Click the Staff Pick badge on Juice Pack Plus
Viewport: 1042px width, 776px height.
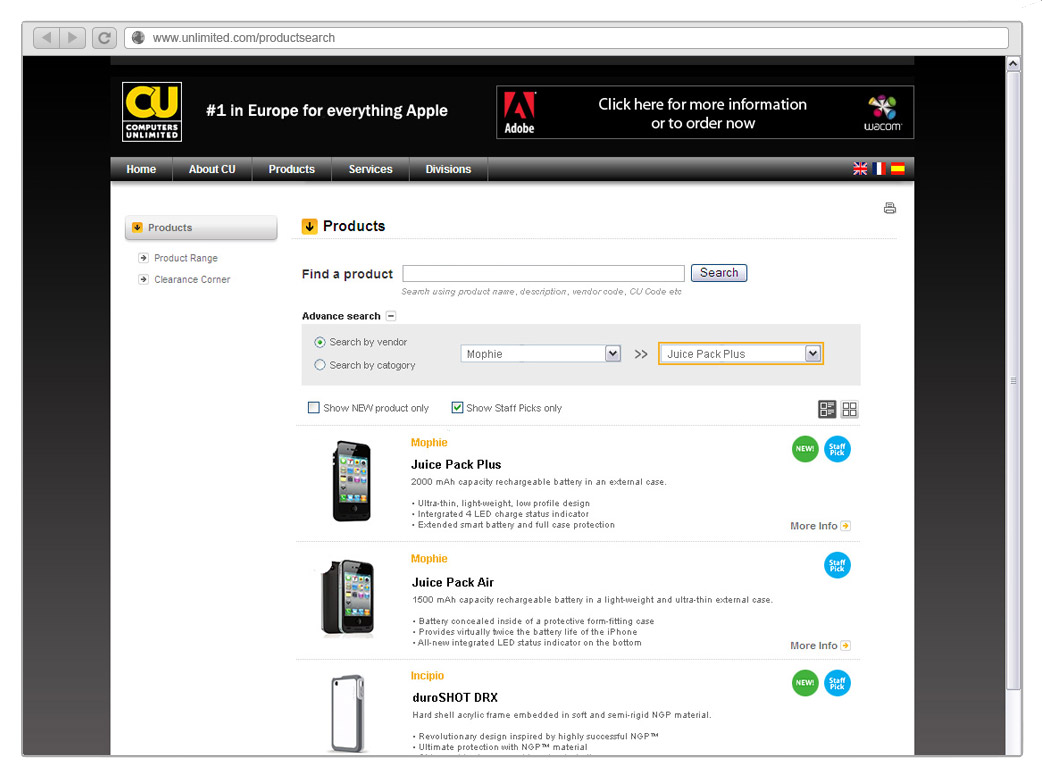tap(837, 449)
